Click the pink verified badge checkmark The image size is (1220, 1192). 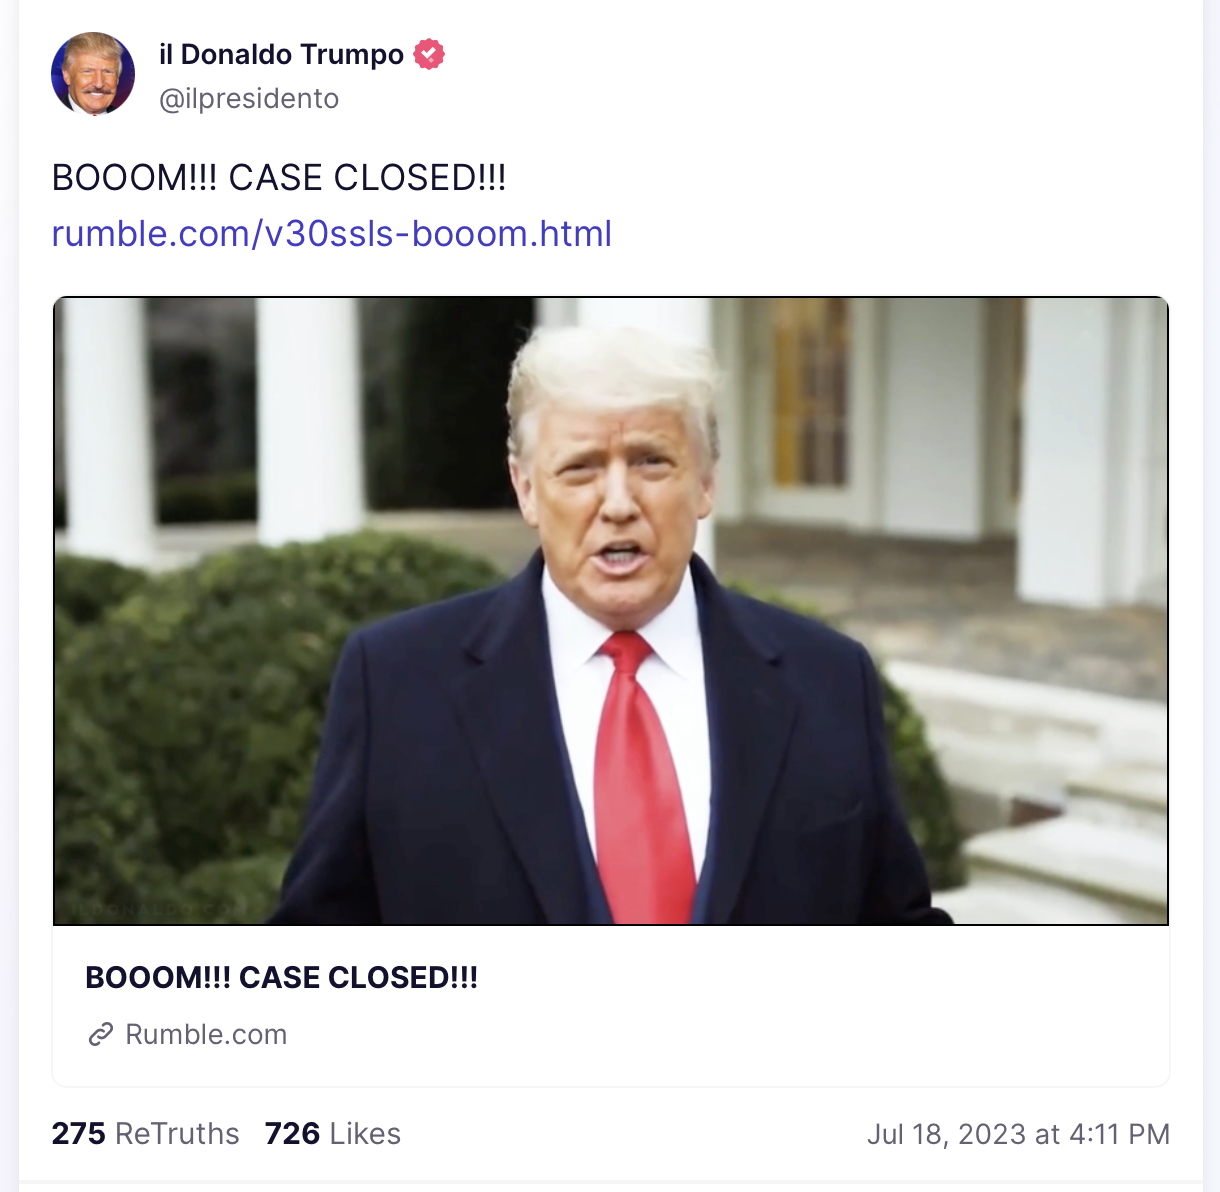[x=429, y=54]
